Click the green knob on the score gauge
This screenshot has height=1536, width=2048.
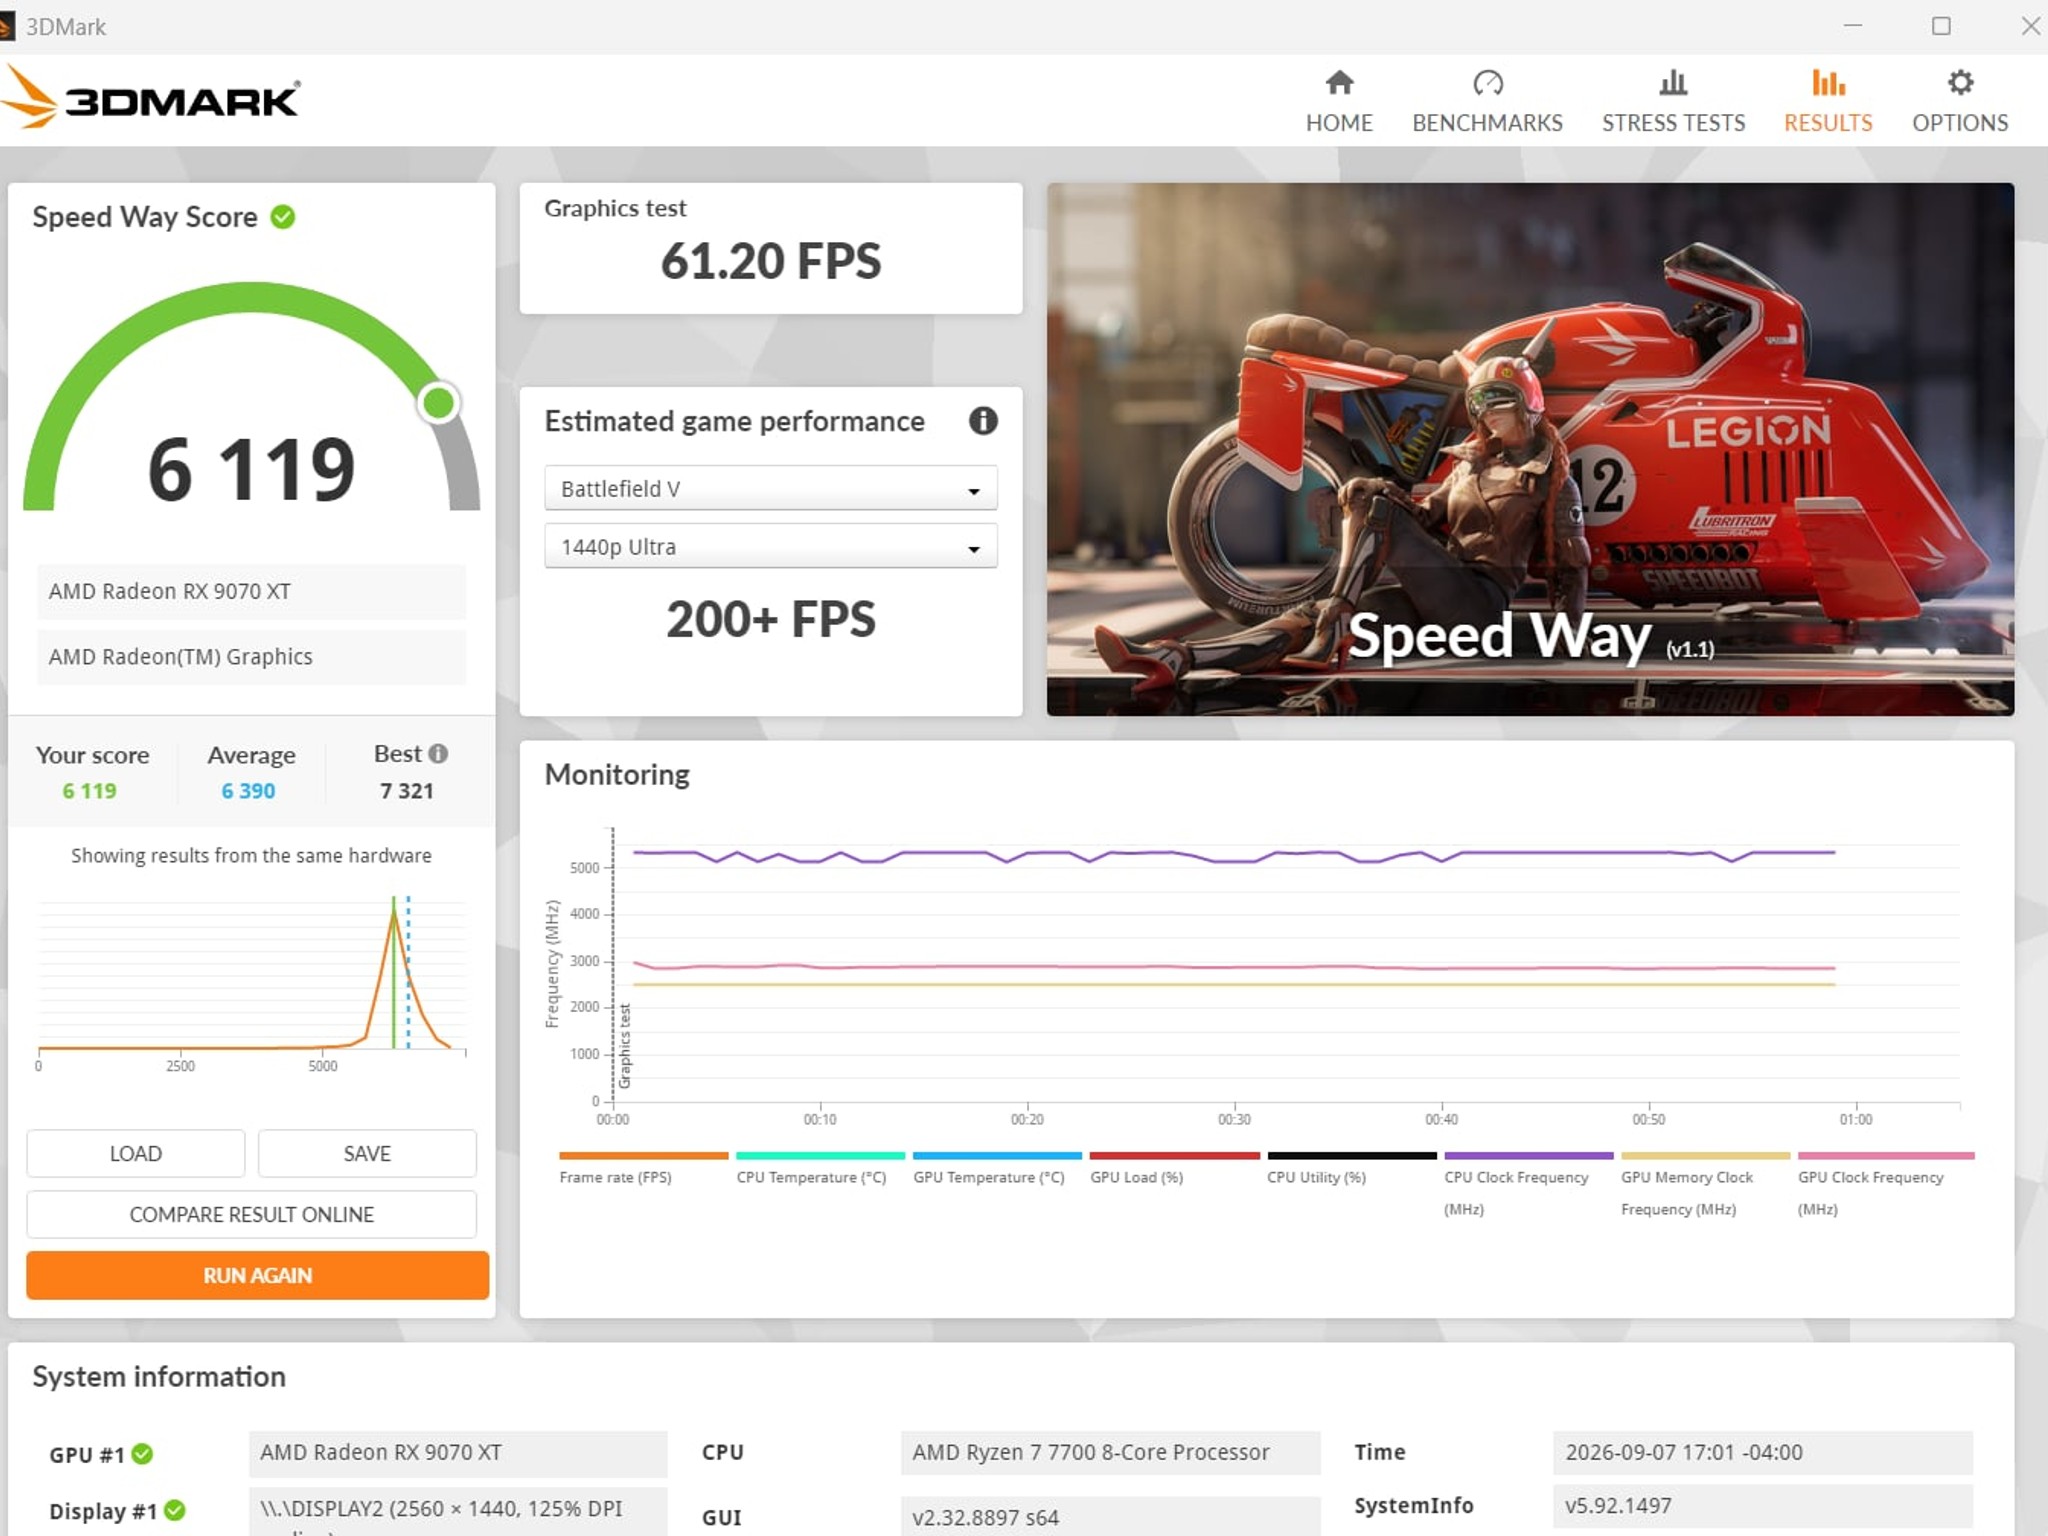click(438, 403)
